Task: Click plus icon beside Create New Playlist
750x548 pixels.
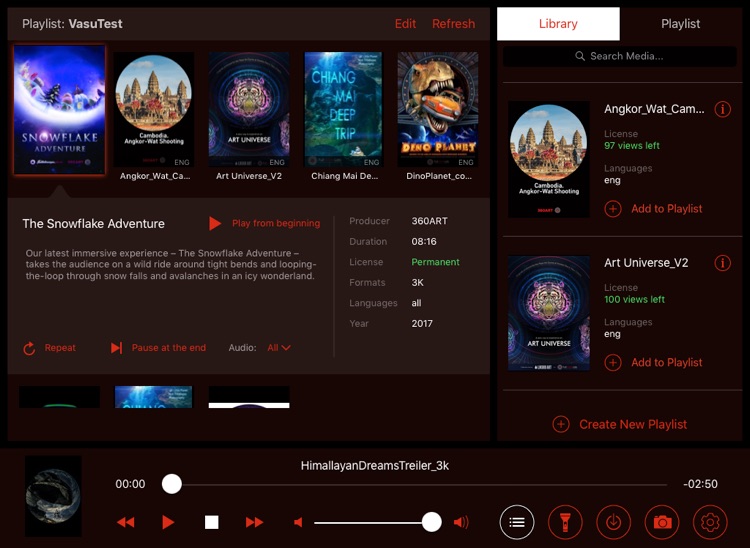Action: coord(561,424)
